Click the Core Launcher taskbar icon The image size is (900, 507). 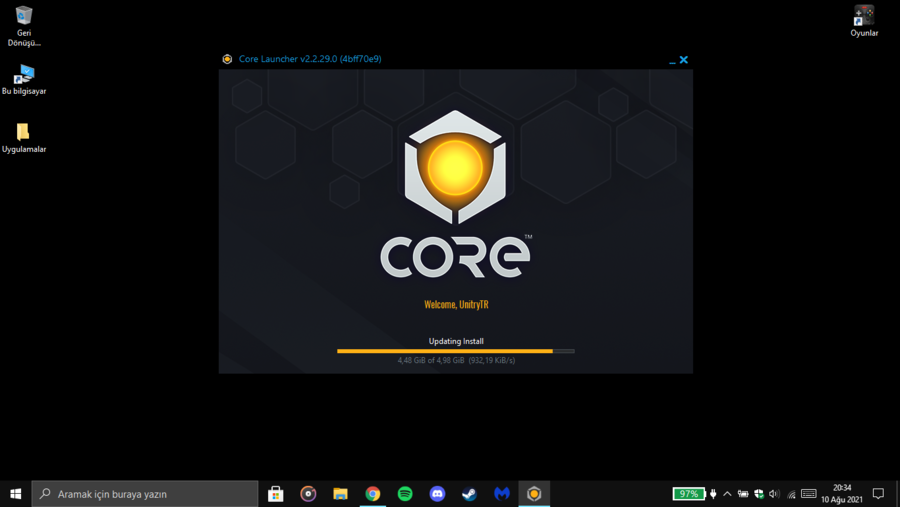(534, 494)
